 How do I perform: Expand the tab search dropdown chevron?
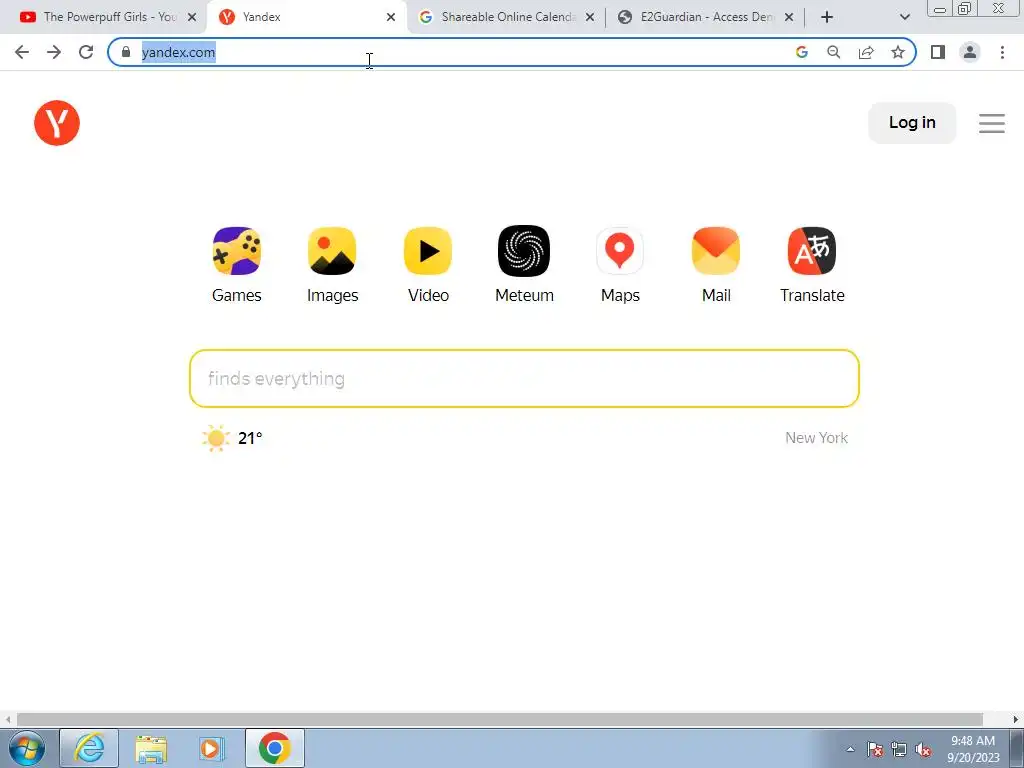click(x=904, y=17)
